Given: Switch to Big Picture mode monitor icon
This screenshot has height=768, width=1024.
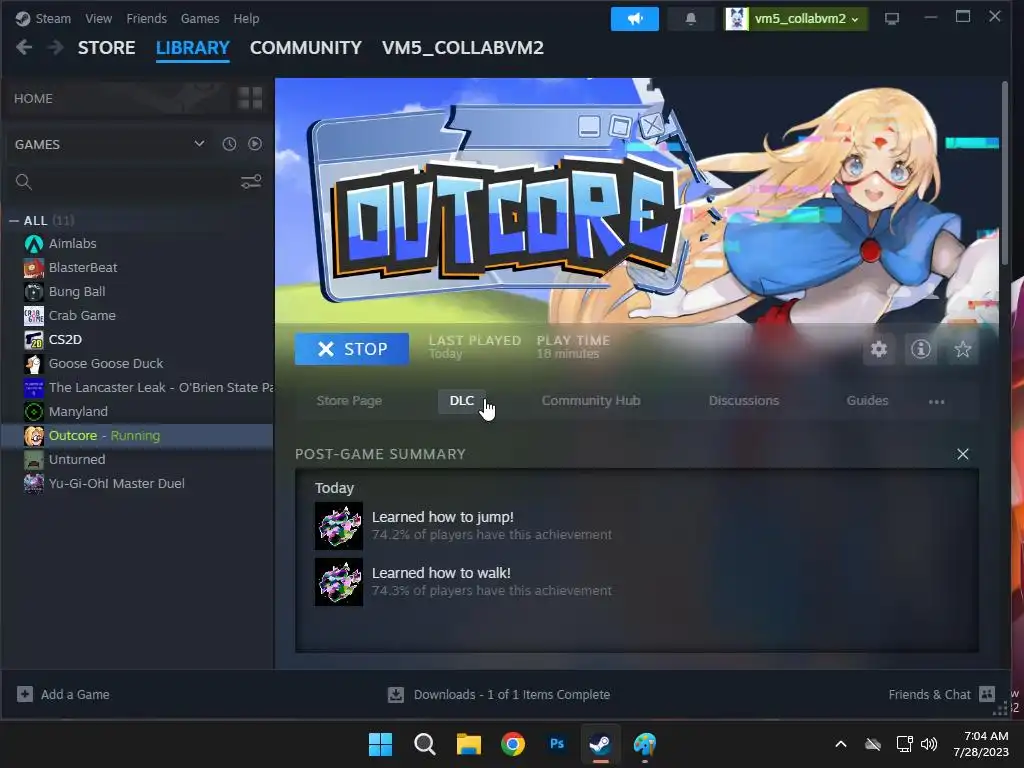Looking at the screenshot, I should pos(891,19).
